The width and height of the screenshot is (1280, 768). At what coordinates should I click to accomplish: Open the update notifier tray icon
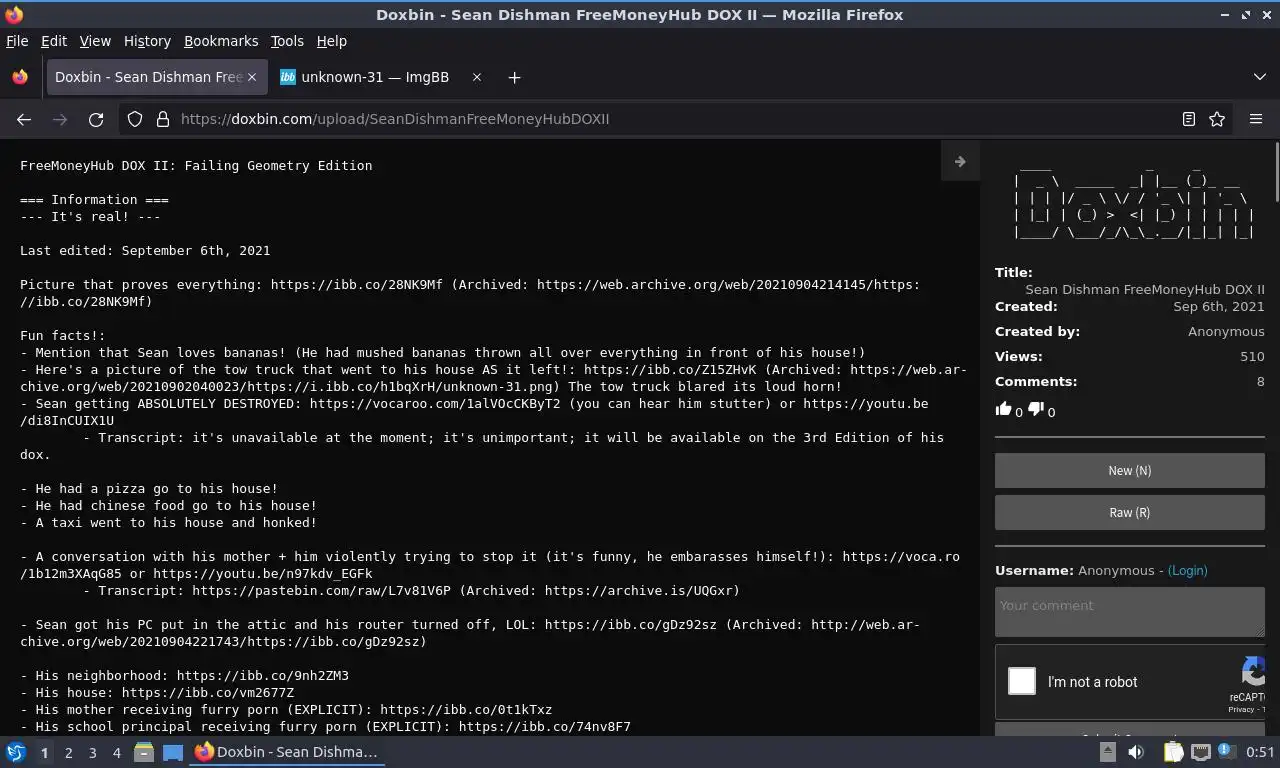(1225, 751)
